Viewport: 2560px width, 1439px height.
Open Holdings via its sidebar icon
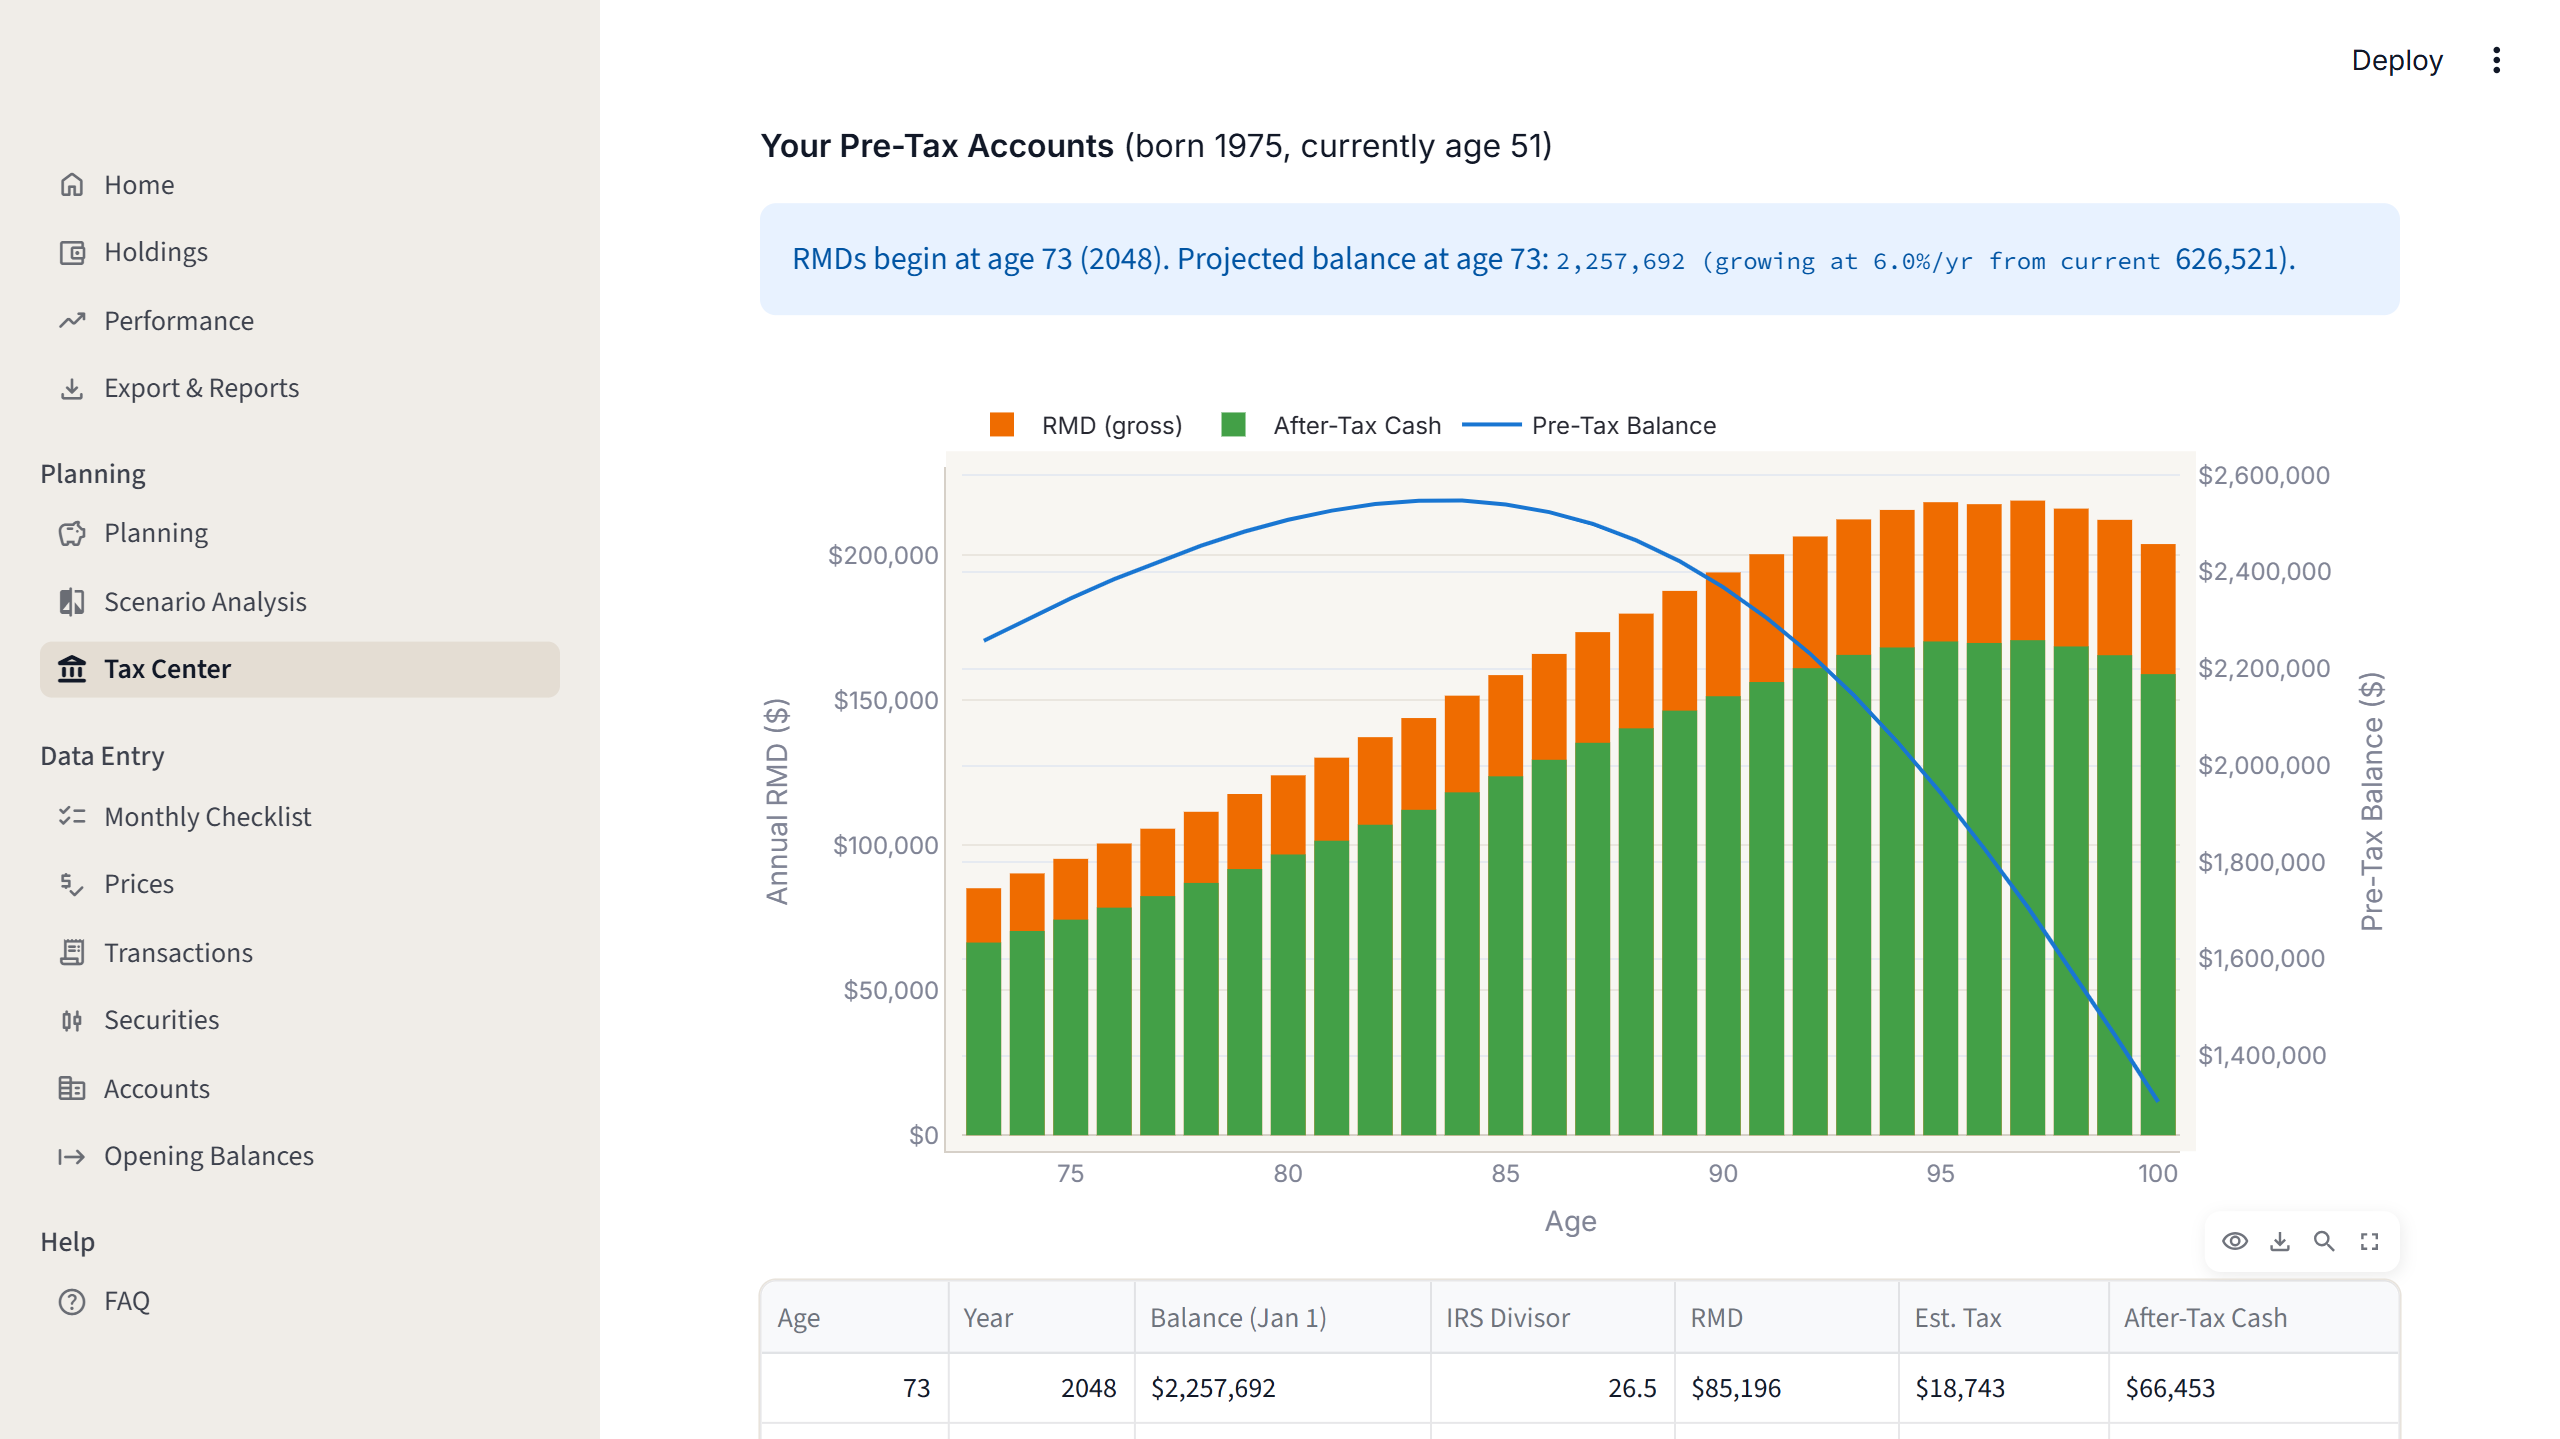71,252
